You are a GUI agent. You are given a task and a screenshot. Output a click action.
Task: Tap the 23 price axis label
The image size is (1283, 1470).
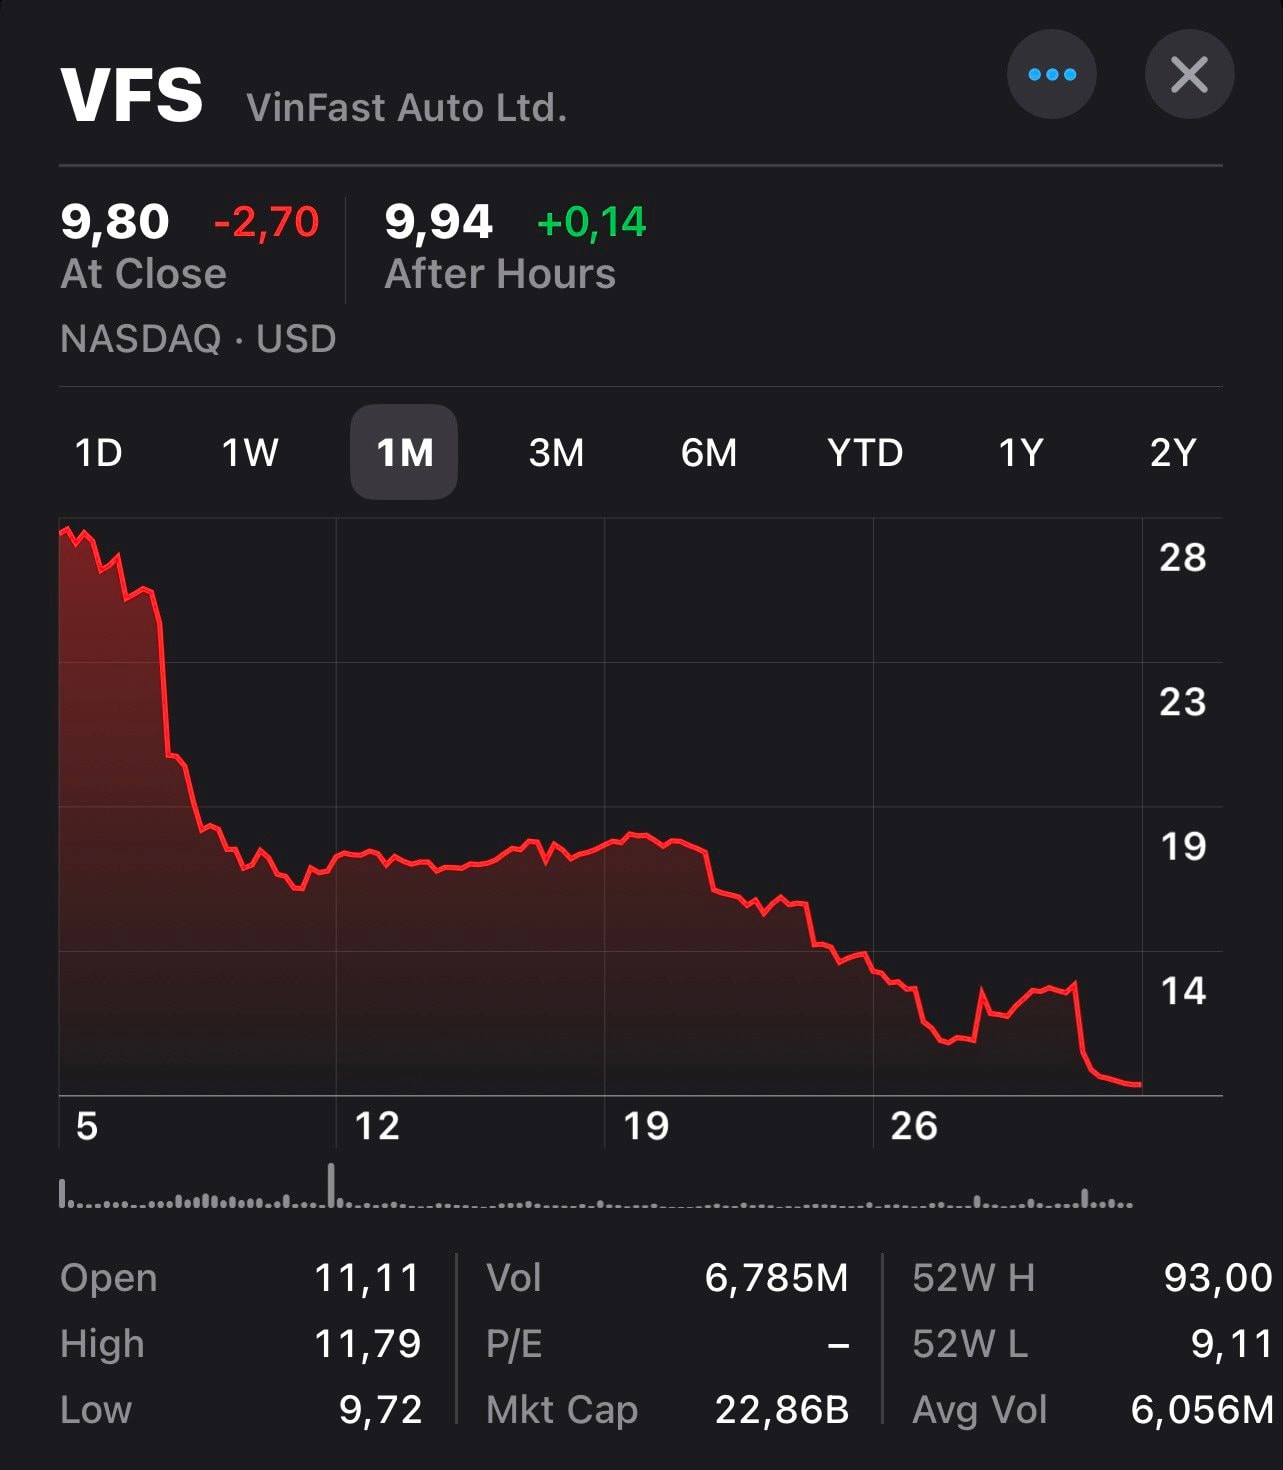tap(1183, 702)
